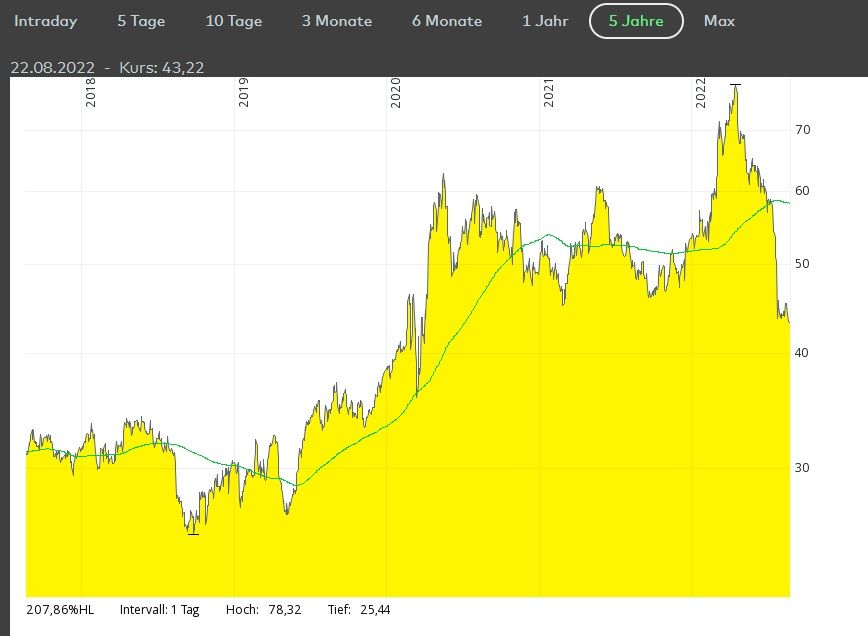Click the Intervall: 1 Tag label
The height and width of the screenshot is (636, 868).
coord(159,610)
